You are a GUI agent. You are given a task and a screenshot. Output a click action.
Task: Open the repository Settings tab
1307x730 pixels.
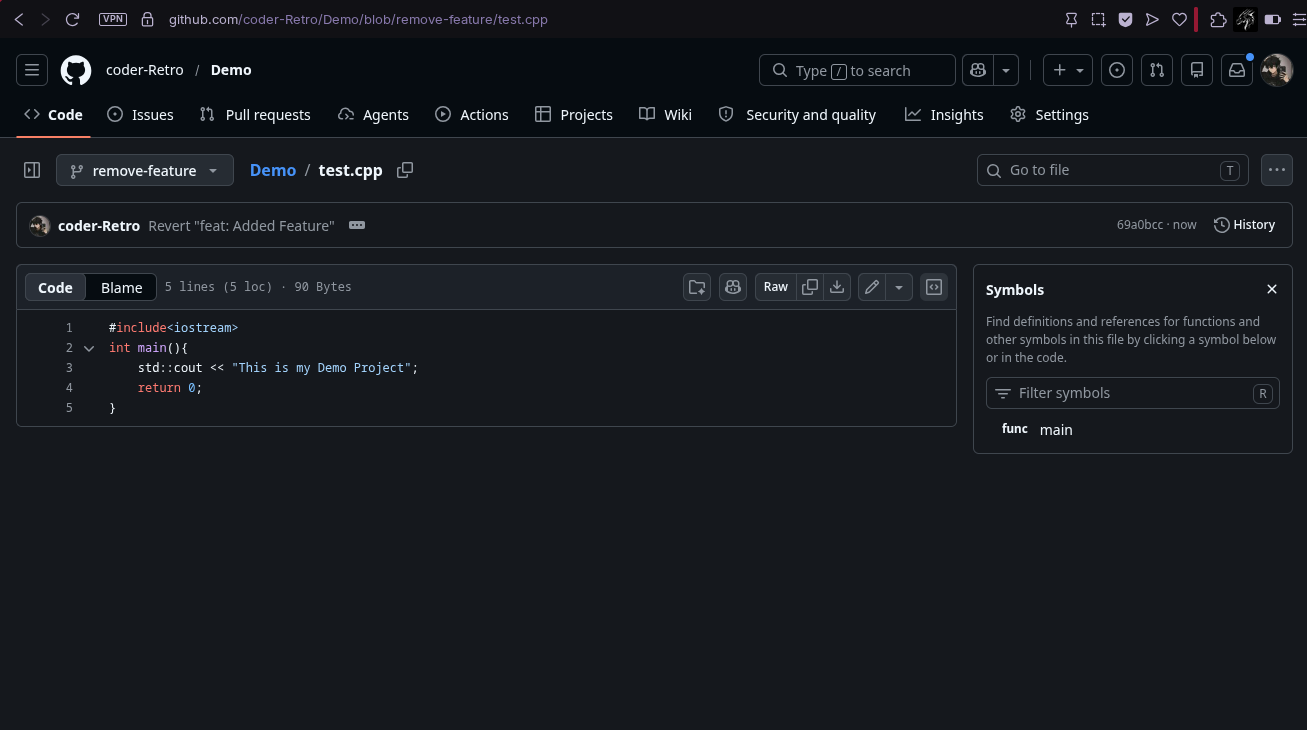click(x=1049, y=115)
